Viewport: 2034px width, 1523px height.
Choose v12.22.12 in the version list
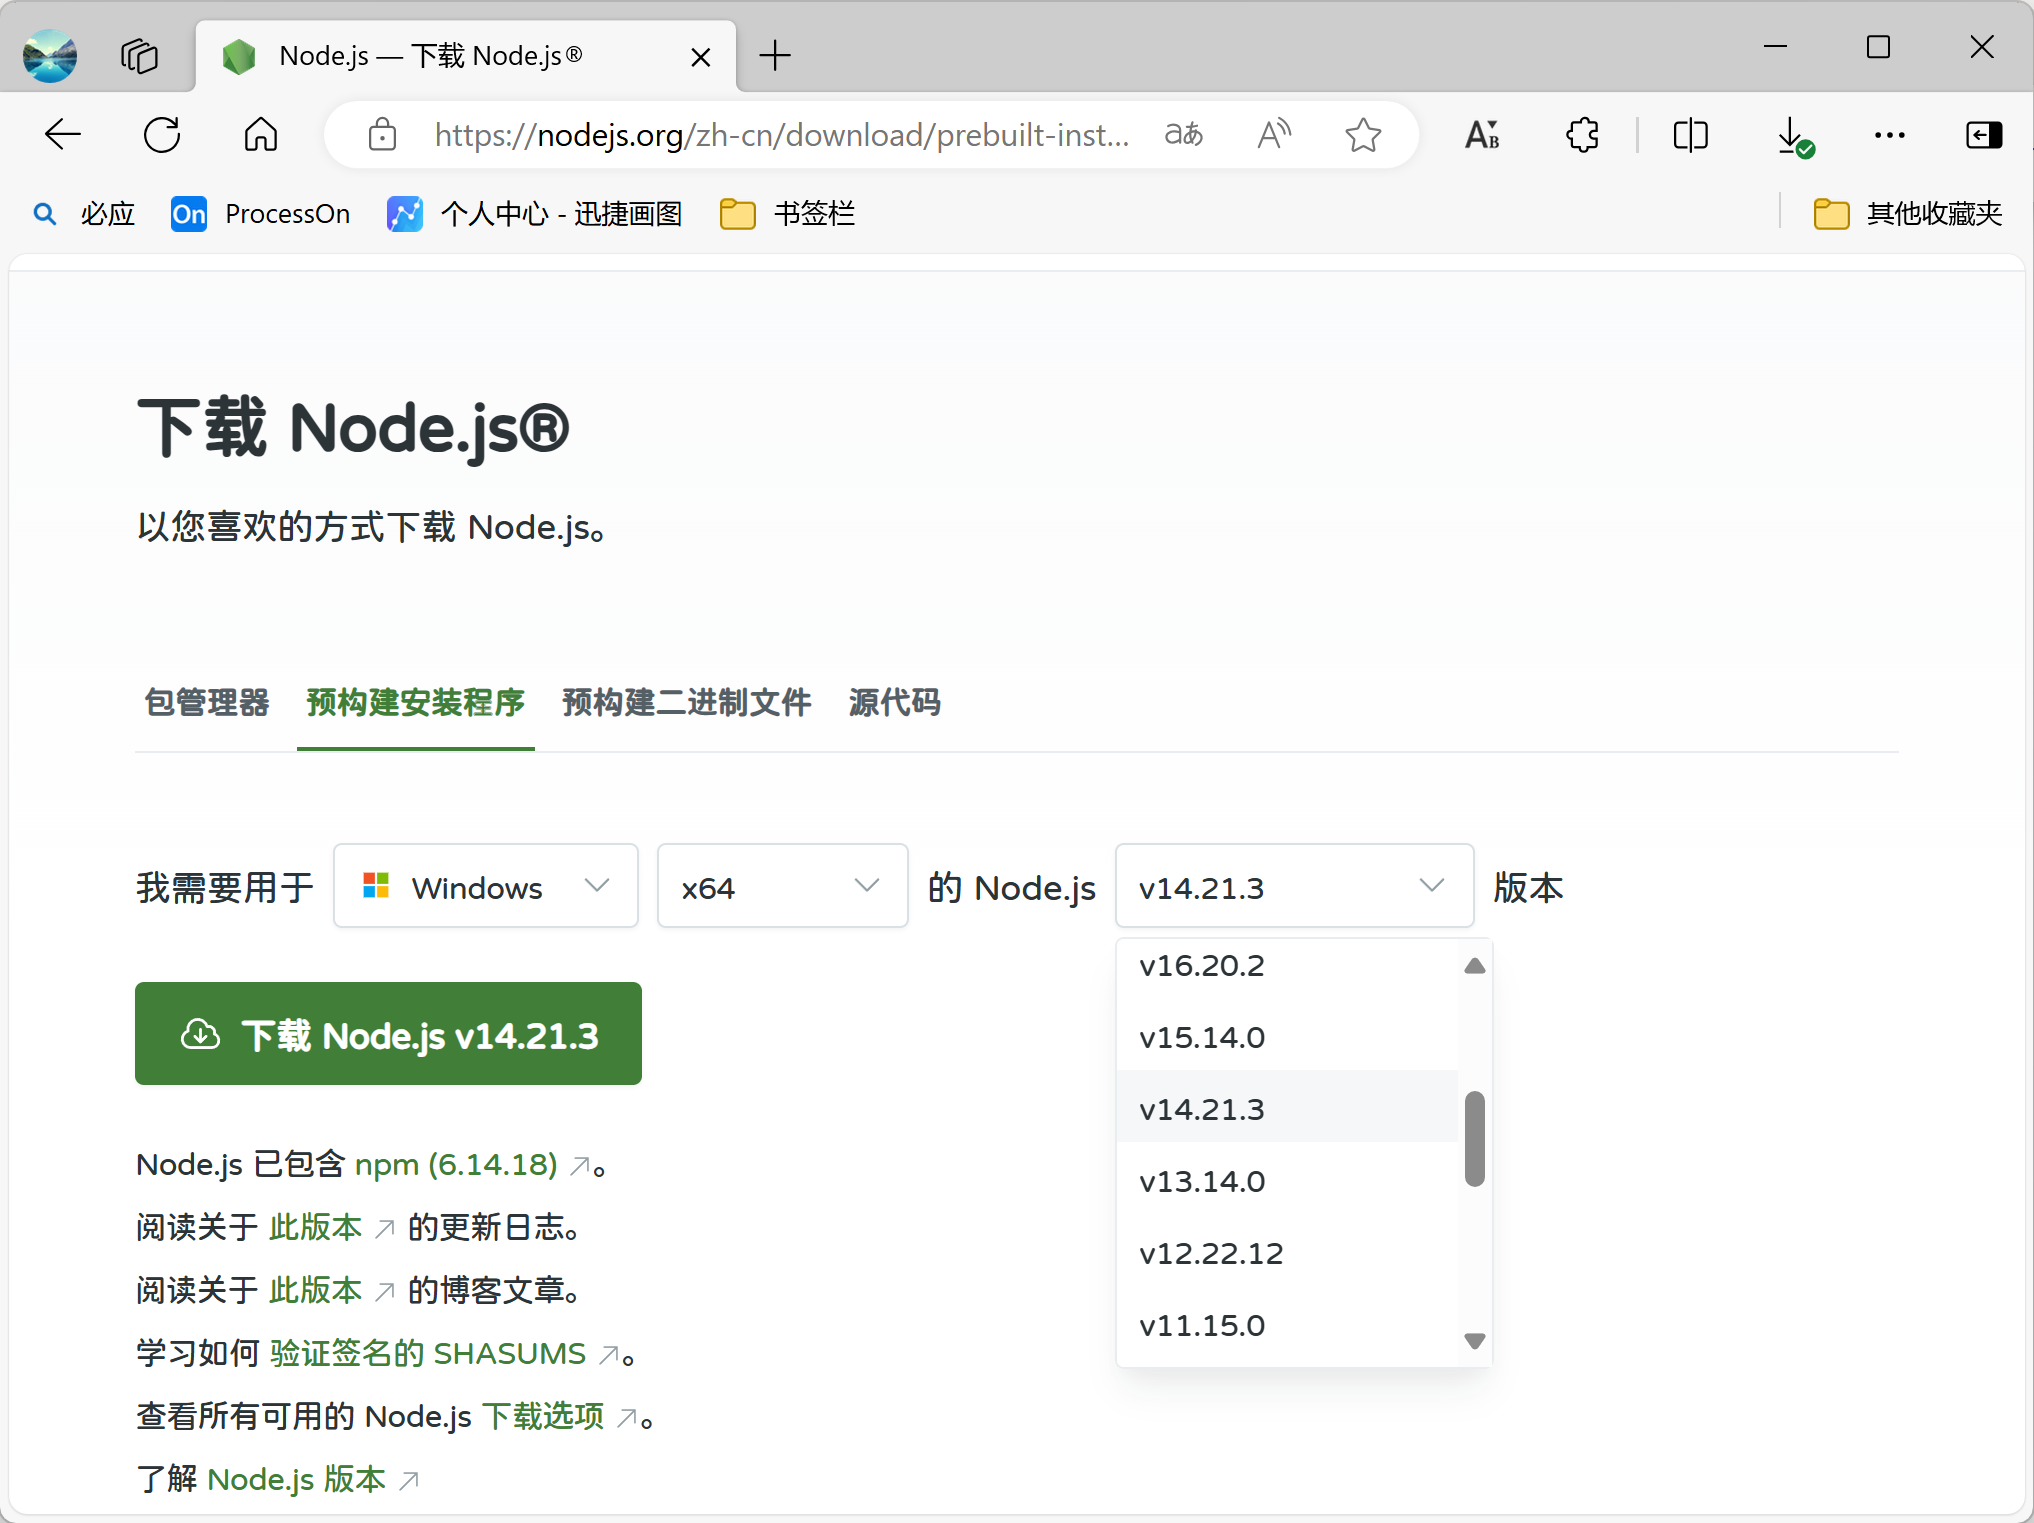coord(1211,1254)
